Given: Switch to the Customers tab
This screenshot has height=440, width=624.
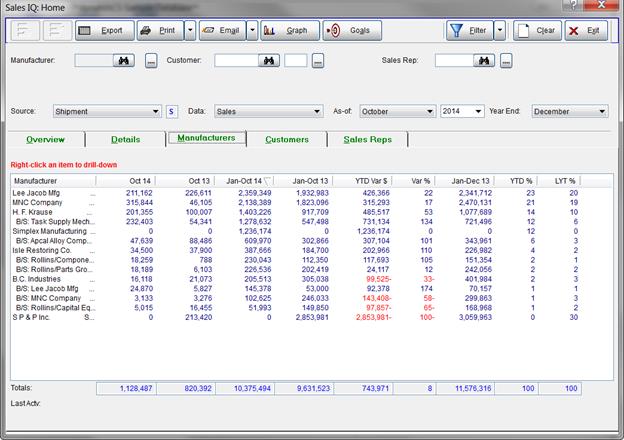Looking at the screenshot, I should pyautogui.click(x=287, y=140).
